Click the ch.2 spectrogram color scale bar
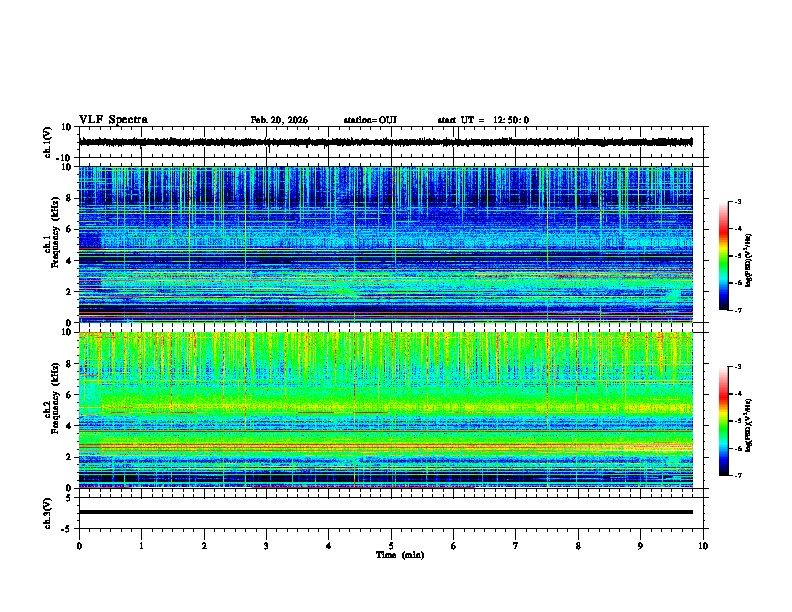Screen dimensions: 792x612 click(723, 421)
